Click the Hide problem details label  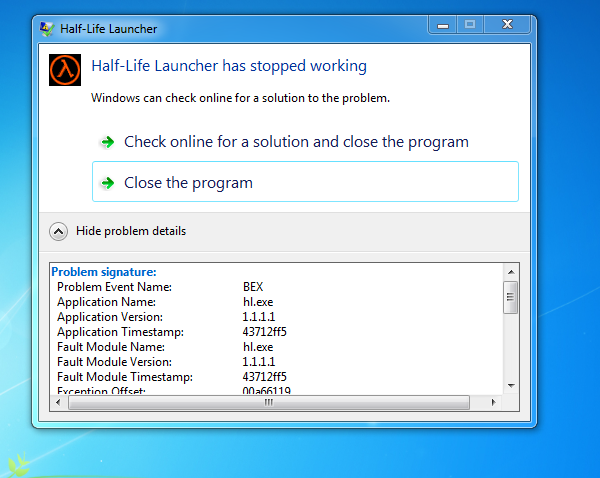131,231
